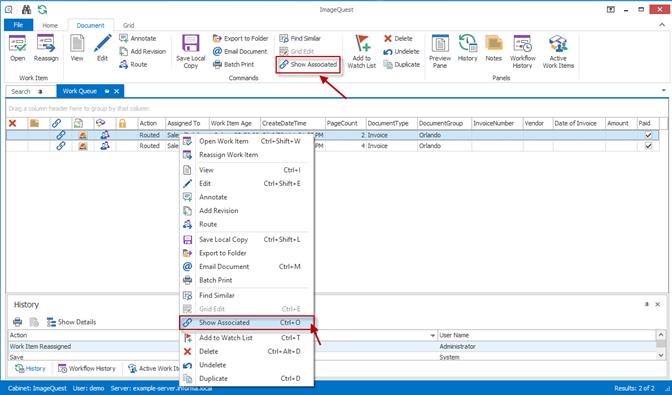Switch to the Home ribbon tab
This screenshot has height=395, width=672.
click(50, 25)
